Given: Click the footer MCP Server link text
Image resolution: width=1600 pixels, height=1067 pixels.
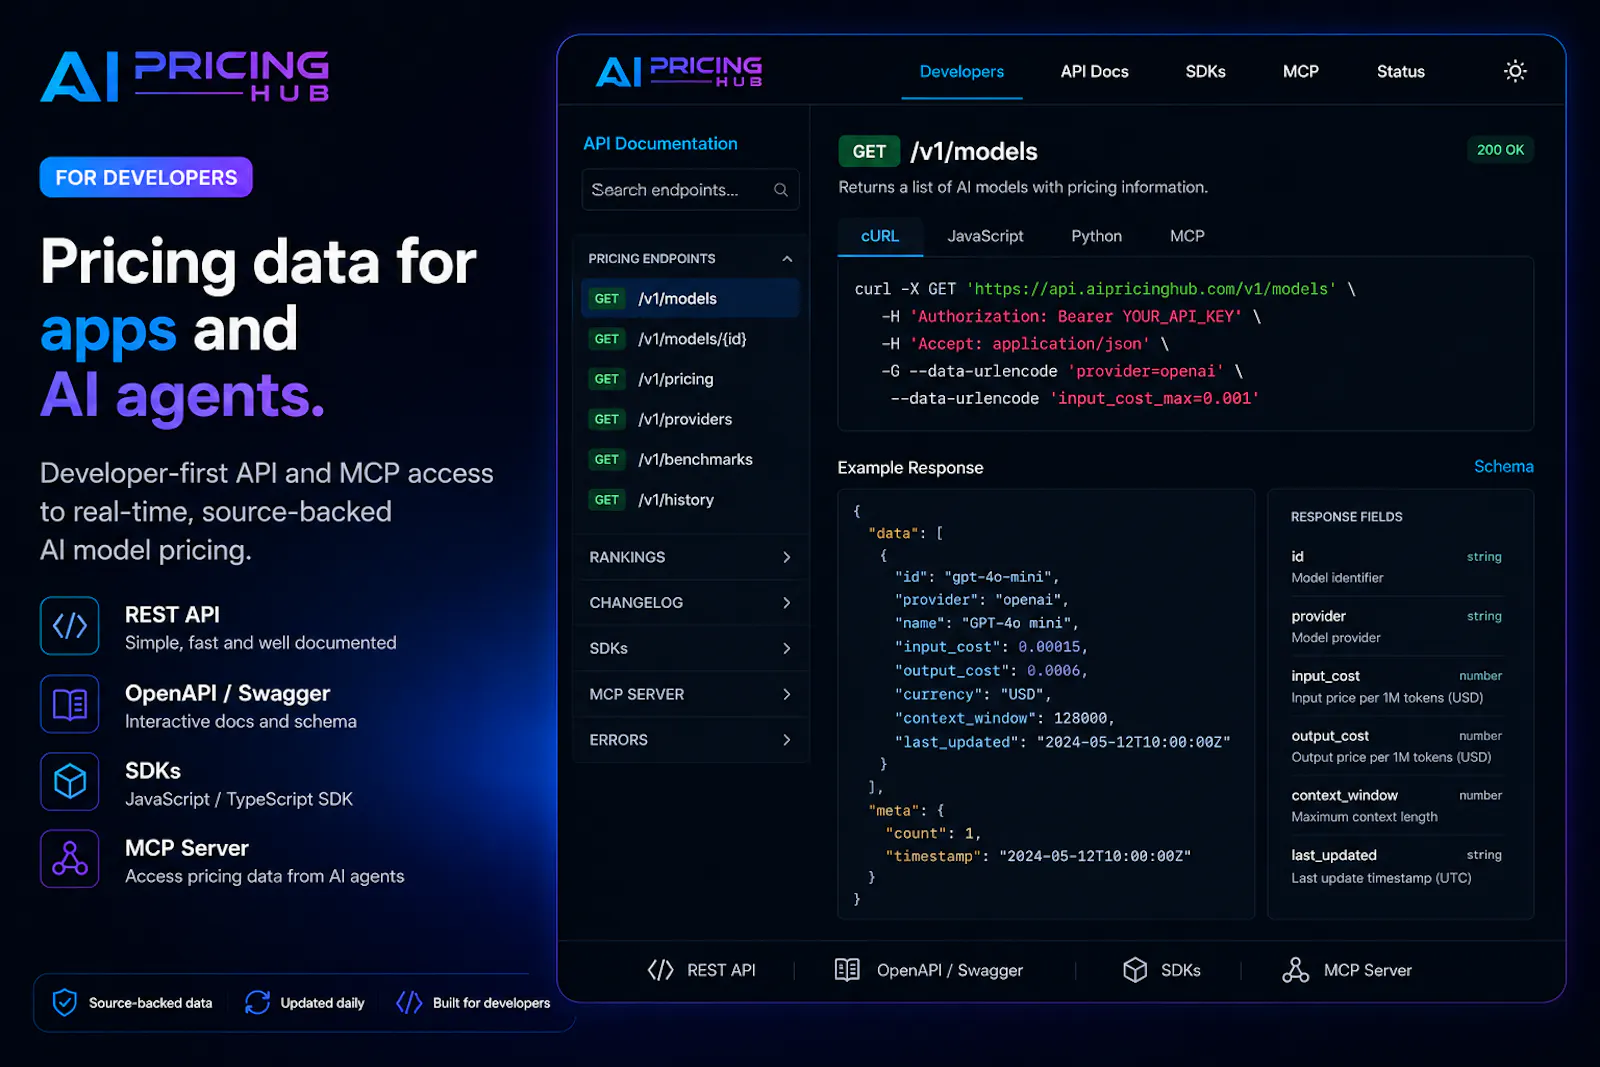Looking at the screenshot, I should (x=1367, y=970).
